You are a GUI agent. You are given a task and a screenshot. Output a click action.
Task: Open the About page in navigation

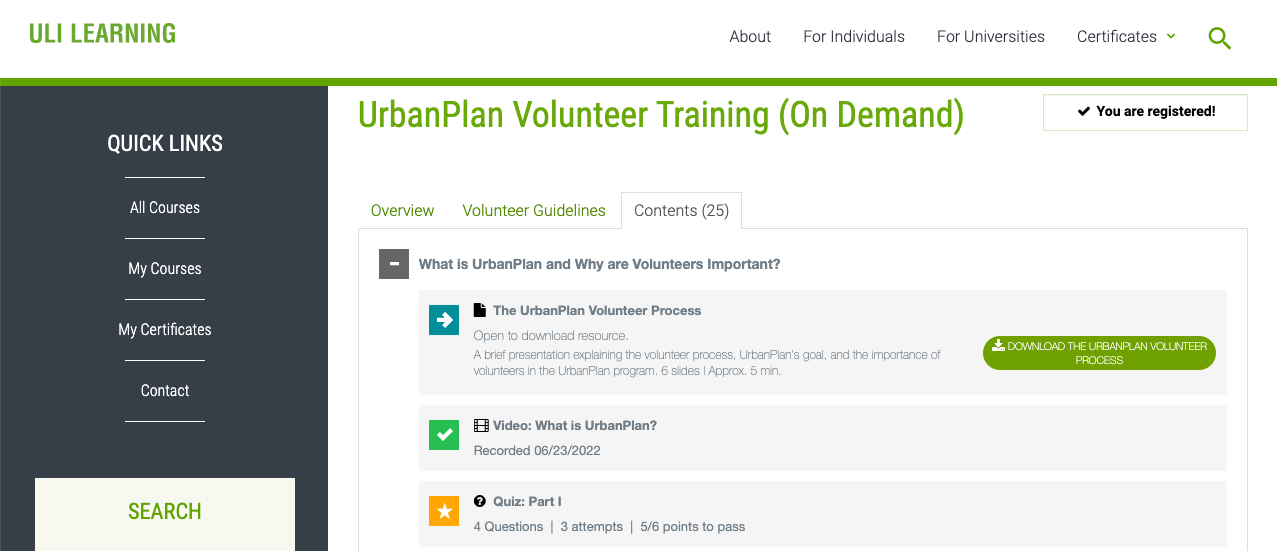coord(750,37)
